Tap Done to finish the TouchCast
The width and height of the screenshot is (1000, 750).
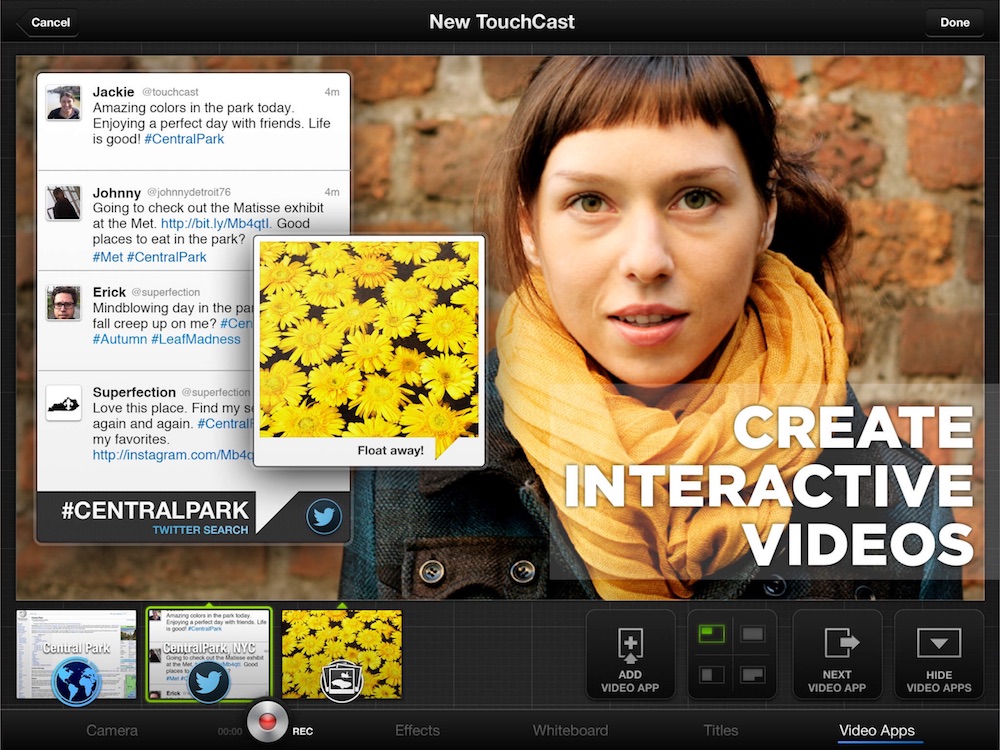(954, 22)
